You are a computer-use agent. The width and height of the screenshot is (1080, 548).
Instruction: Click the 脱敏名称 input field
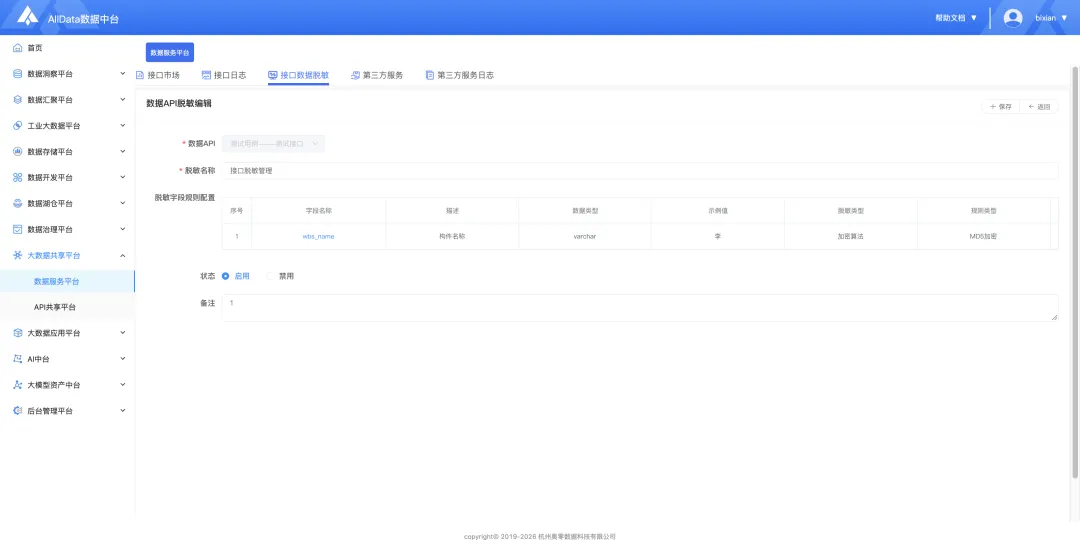click(640, 171)
